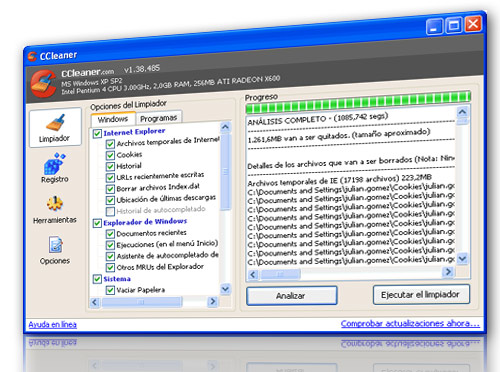Click the CCleaner logo in the header
This screenshot has width=500, height=372.
coord(43,83)
